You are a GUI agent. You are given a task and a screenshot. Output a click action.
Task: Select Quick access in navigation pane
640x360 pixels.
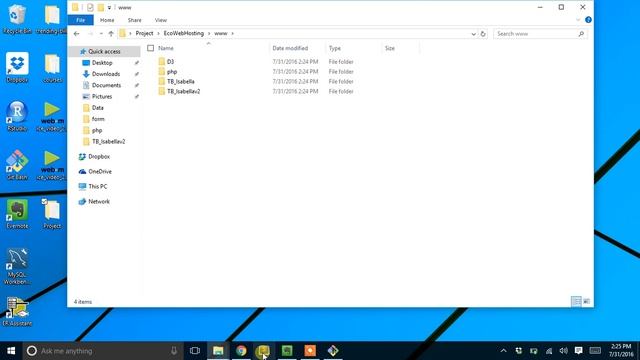(104, 51)
